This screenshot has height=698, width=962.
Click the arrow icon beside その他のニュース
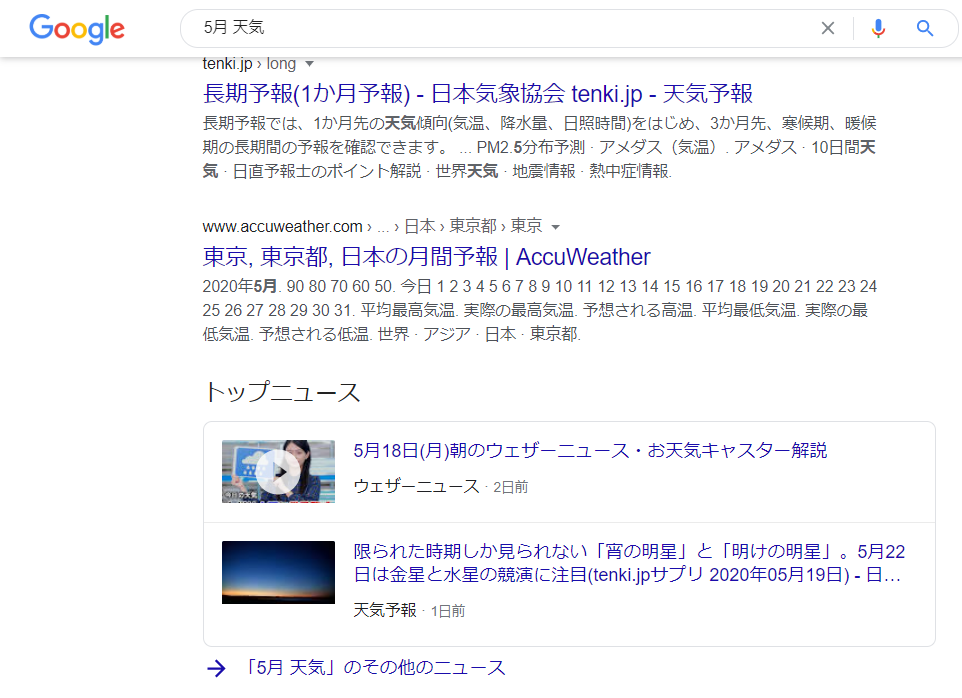(216, 668)
